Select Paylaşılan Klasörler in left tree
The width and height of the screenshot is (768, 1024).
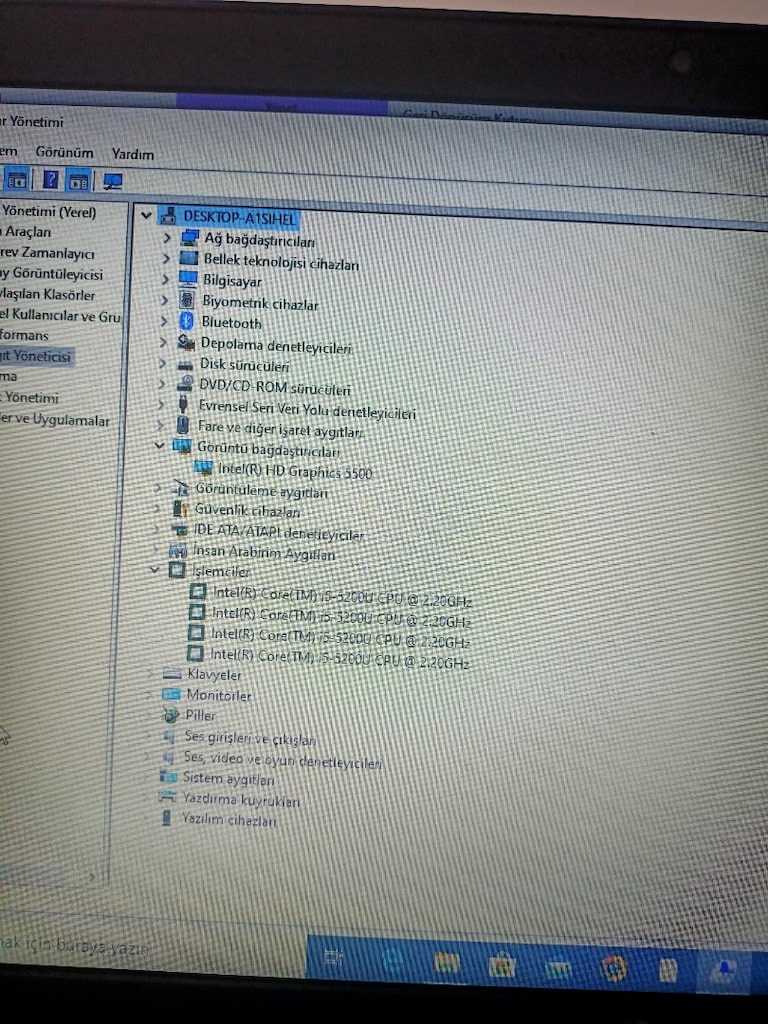coord(48,295)
